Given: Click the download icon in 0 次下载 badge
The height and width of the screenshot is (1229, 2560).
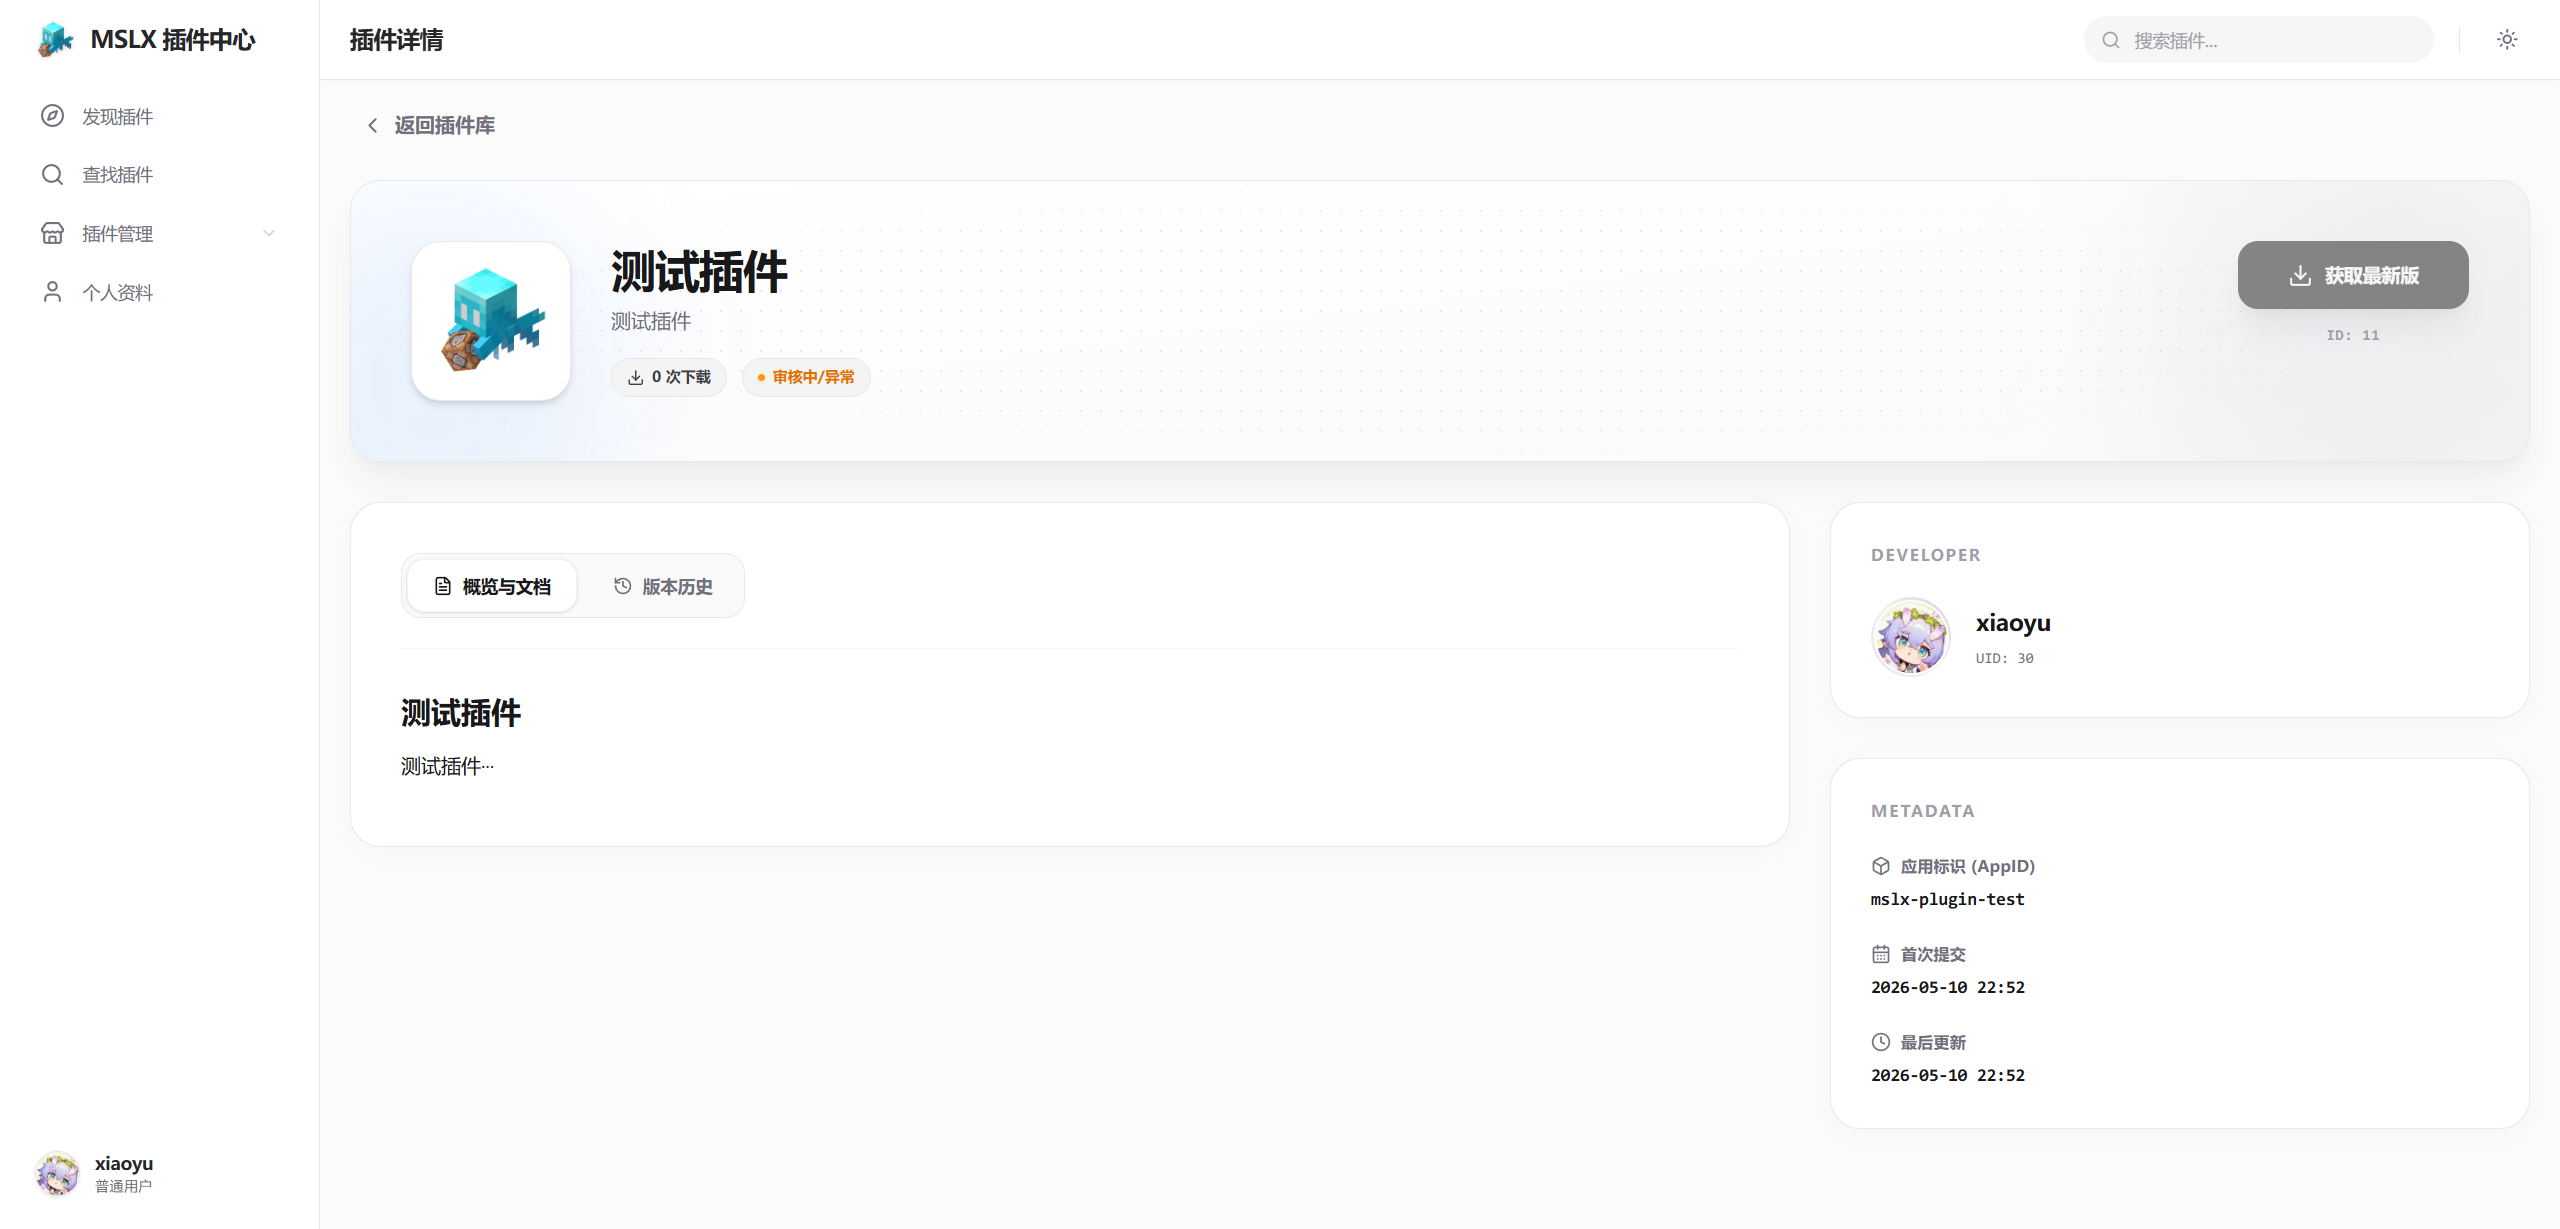Looking at the screenshot, I should [635, 377].
